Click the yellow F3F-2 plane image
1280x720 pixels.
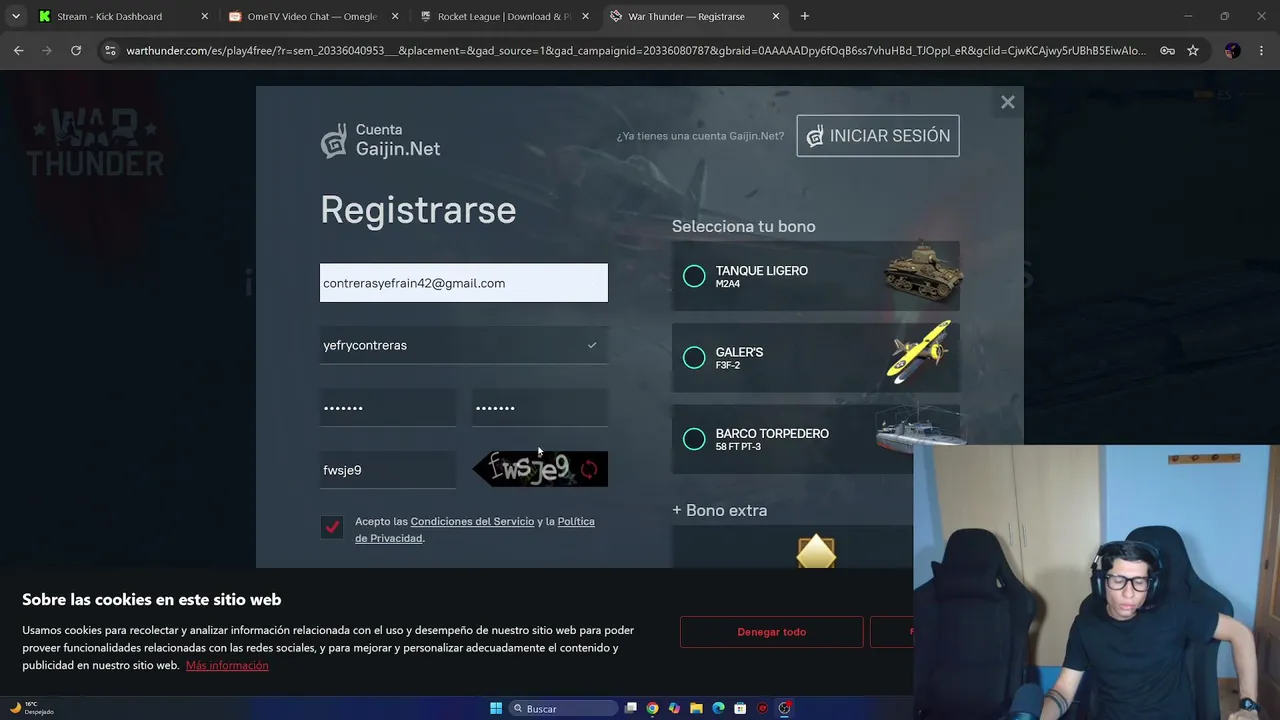point(918,351)
